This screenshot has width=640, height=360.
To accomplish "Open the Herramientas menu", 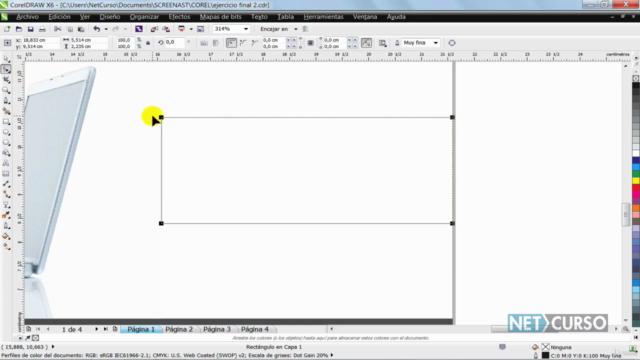I will coord(323,17).
